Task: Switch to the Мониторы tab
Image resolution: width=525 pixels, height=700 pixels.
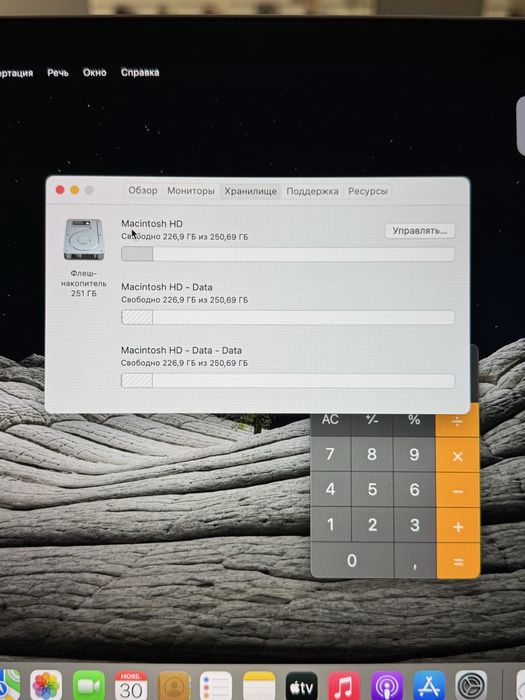Action: coord(191,191)
